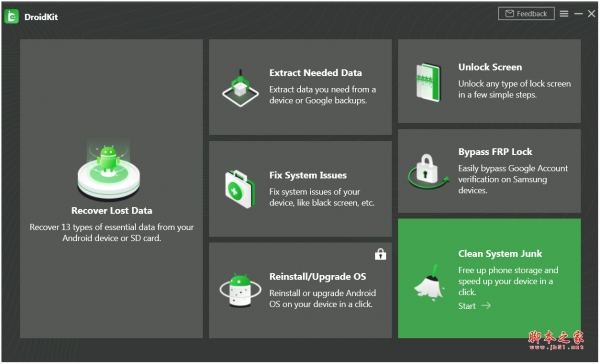
Task: Click the Reinstall/Upgrade OS Android icon
Action: [240, 290]
